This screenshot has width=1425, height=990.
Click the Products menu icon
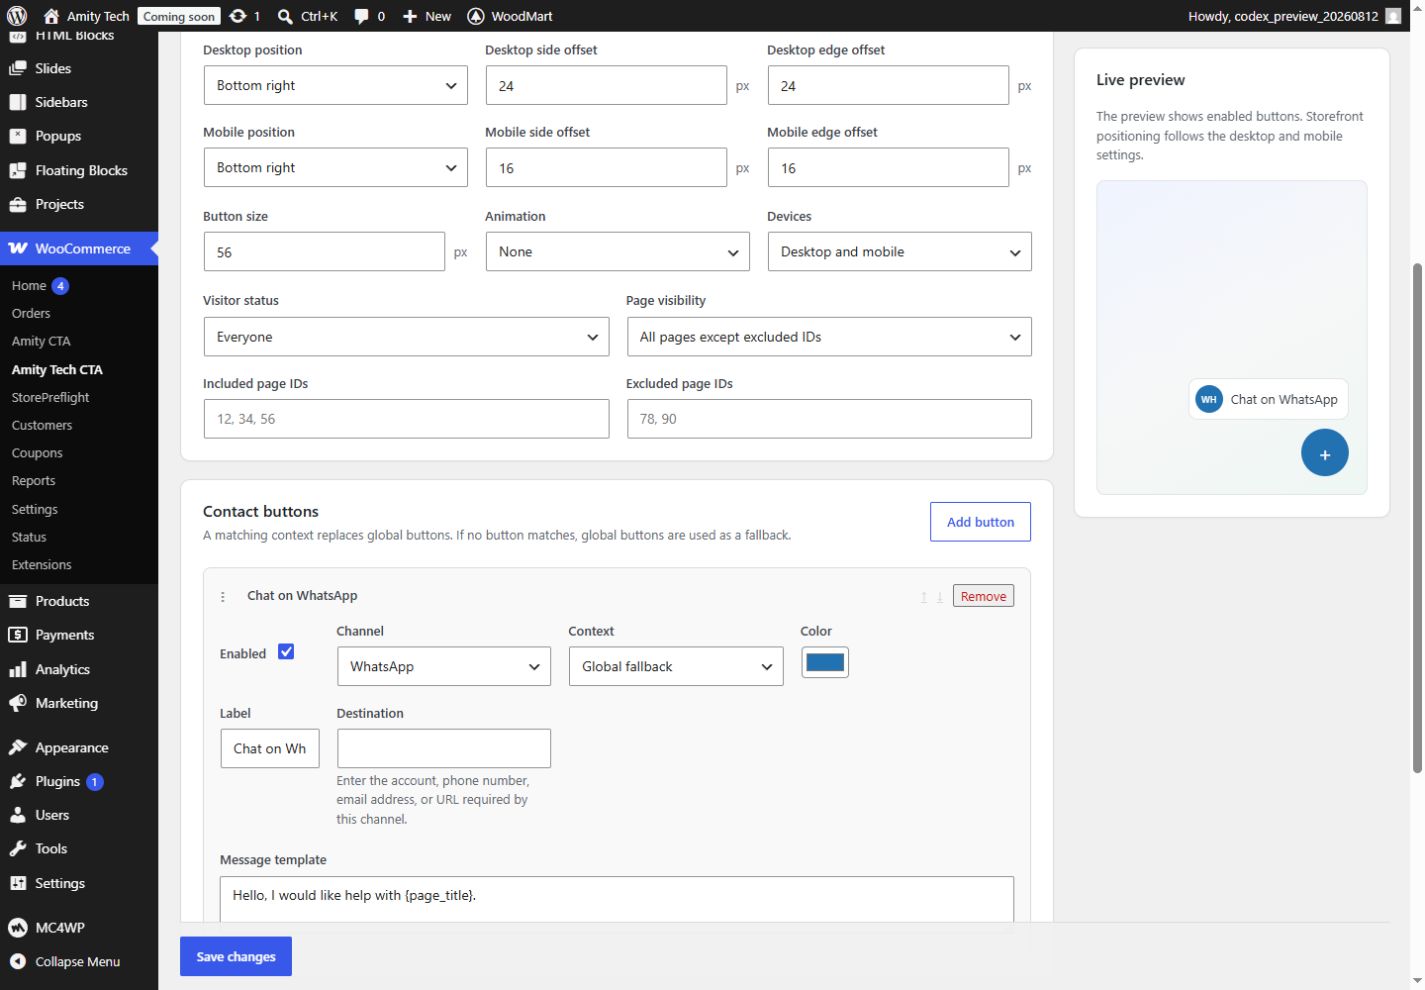point(18,601)
